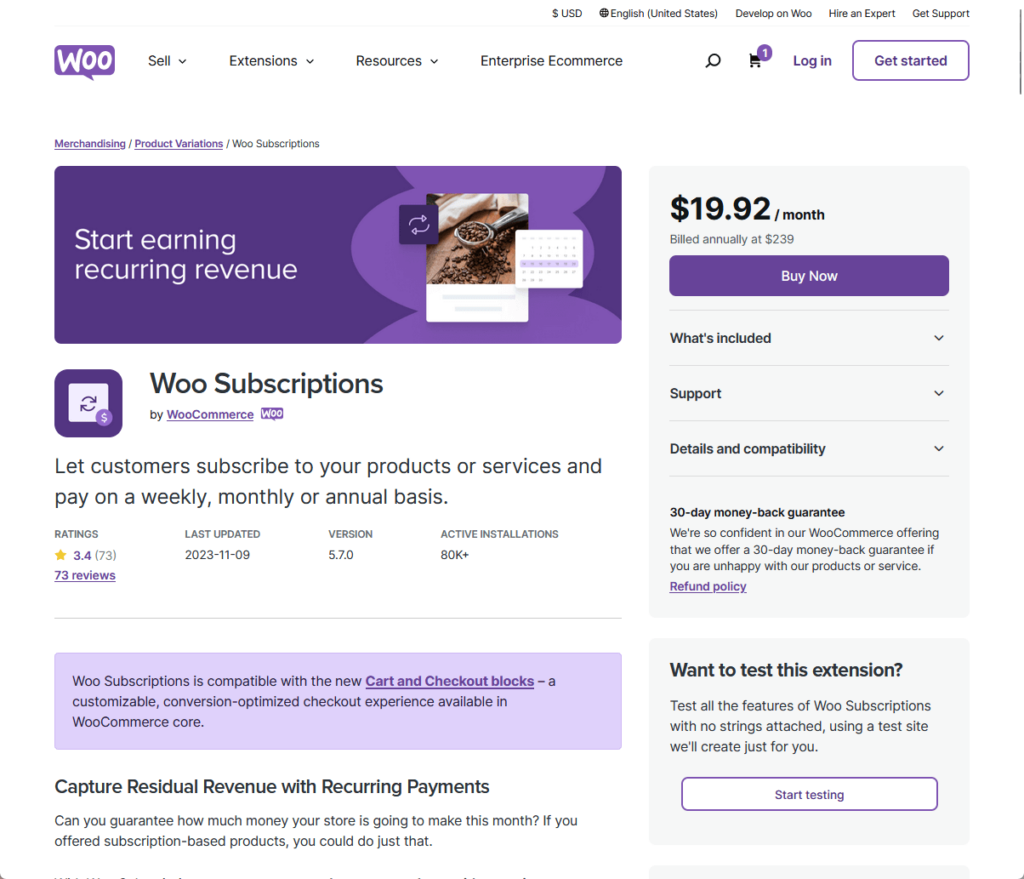Open the Sell dropdown menu
This screenshot has width=1024, height=879.
[167, 61]
